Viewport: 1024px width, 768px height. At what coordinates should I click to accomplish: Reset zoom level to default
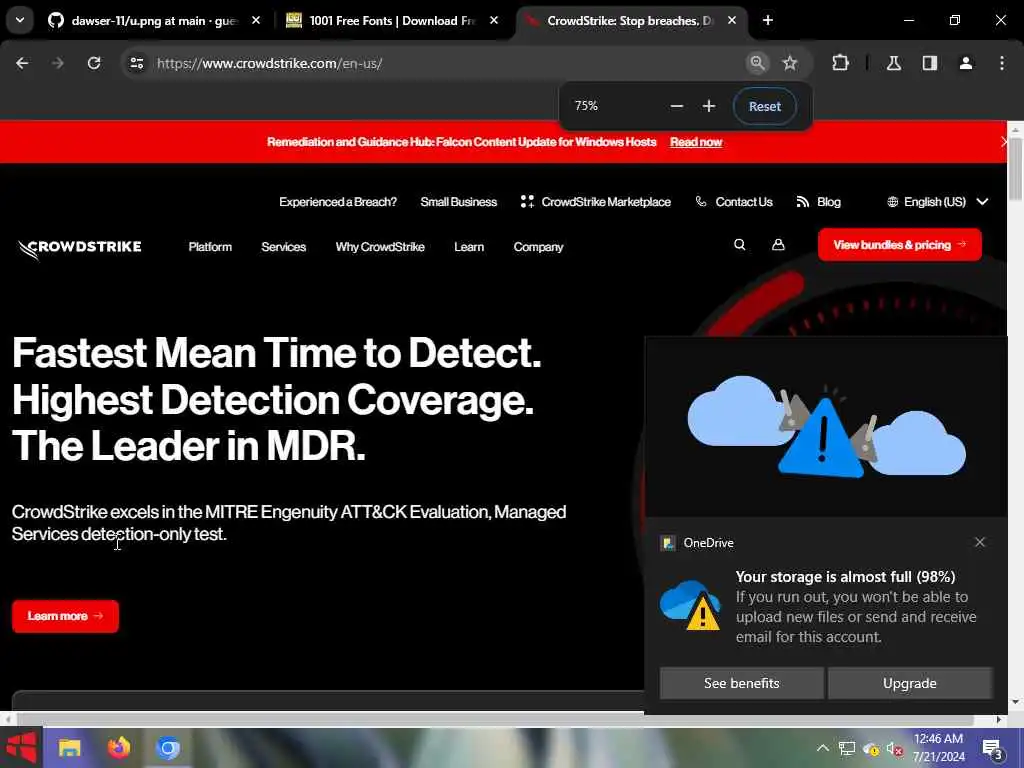pyautogui.click(x=765, y=106)
